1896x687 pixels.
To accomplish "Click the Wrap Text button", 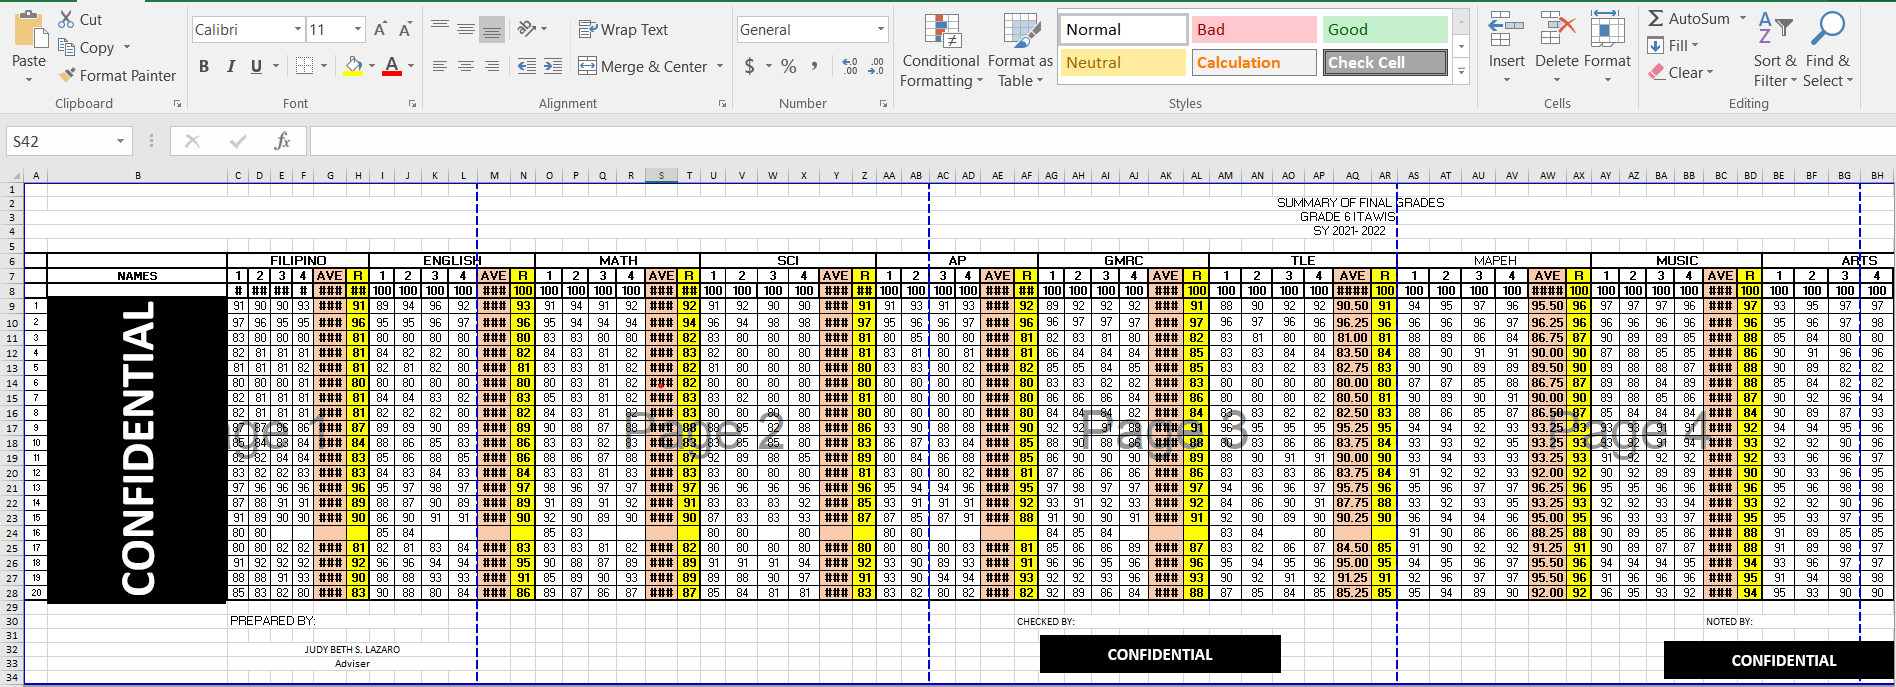I will pos(623,30).
